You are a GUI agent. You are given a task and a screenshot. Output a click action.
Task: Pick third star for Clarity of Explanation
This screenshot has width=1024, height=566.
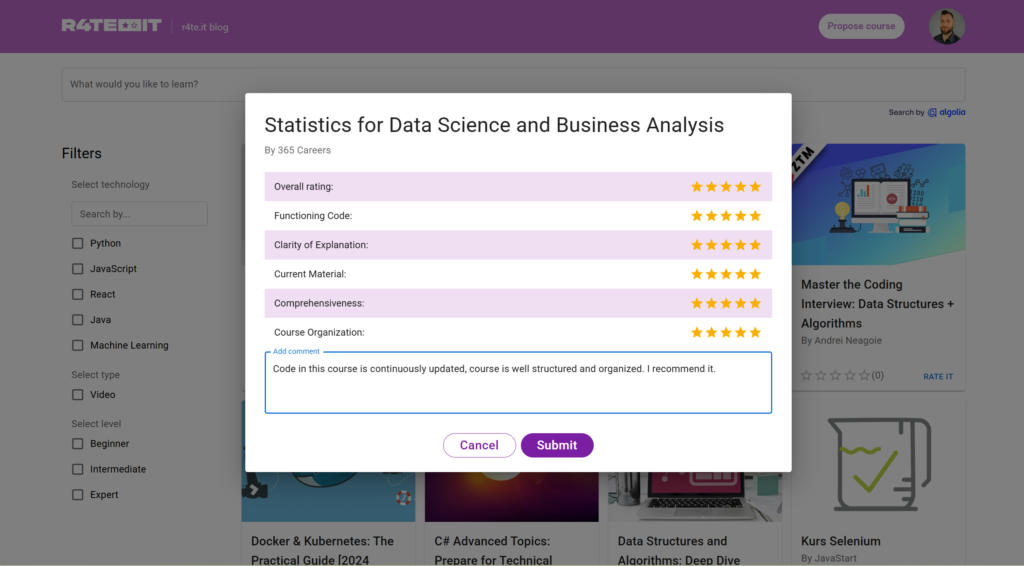[726, 245]
